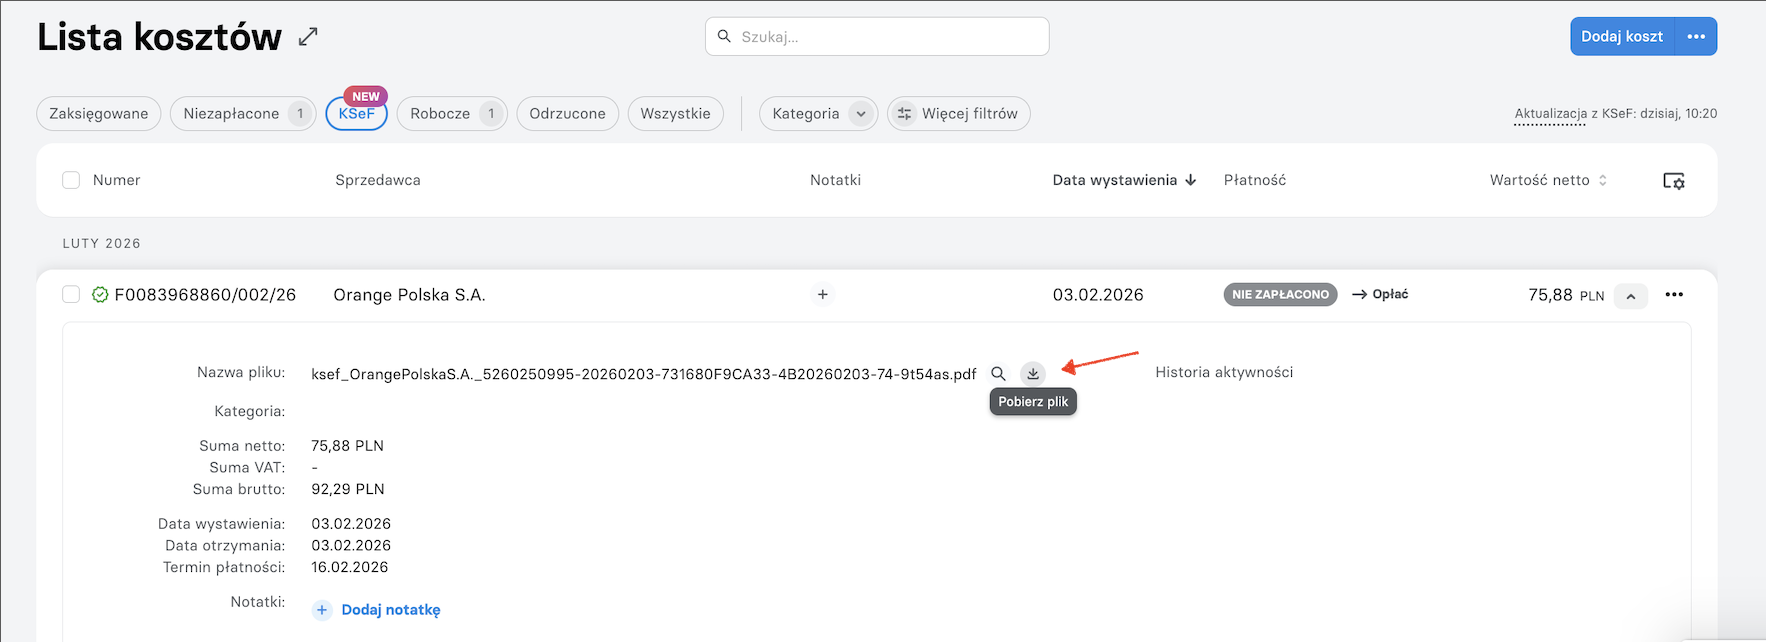Preview the file with the magnifier icon
Viewport: 1766px width, 642px height.
[x=998, y=373]
